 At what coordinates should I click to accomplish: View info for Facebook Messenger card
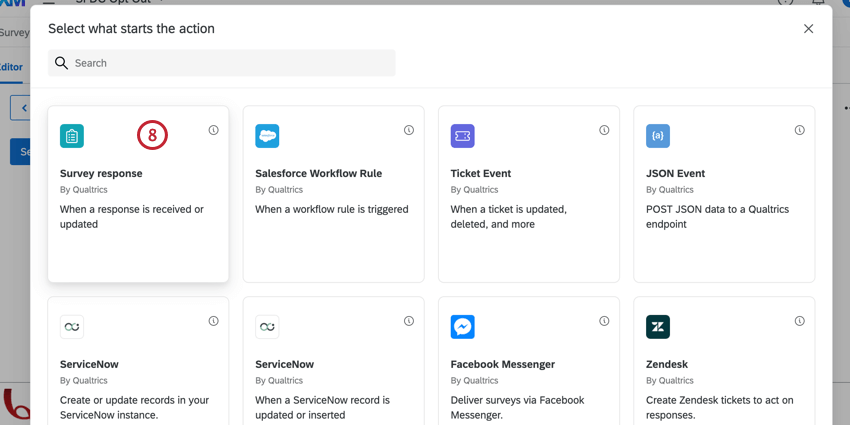(x=604, y=321)
